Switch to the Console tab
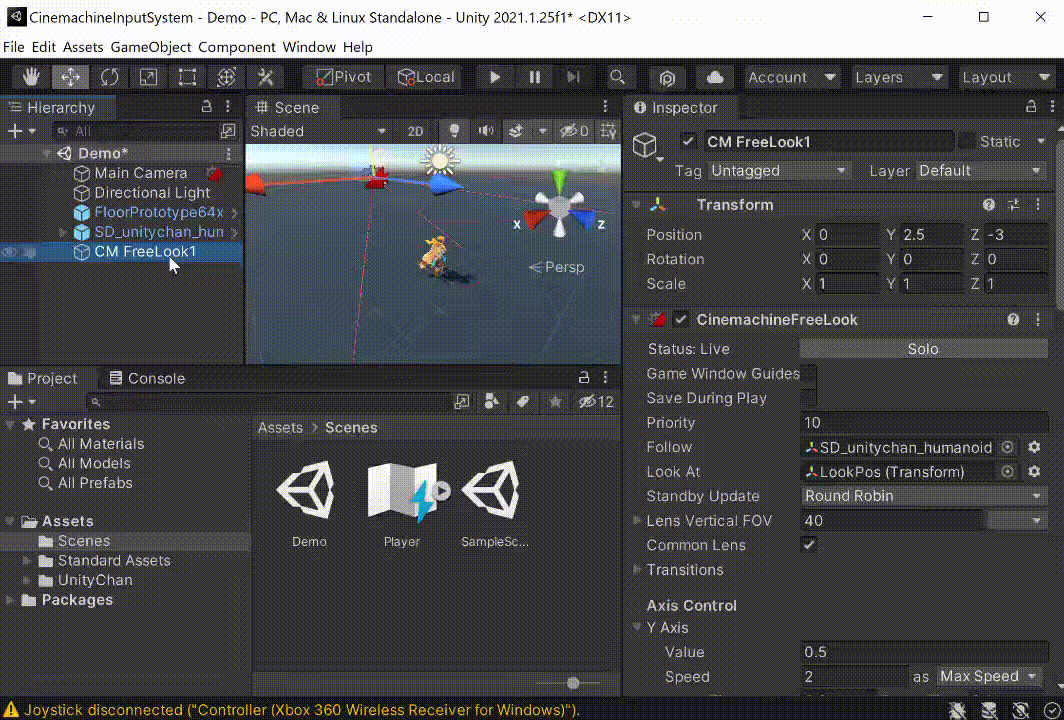This screenshot has width=1064, height=720. click(147, 378)
